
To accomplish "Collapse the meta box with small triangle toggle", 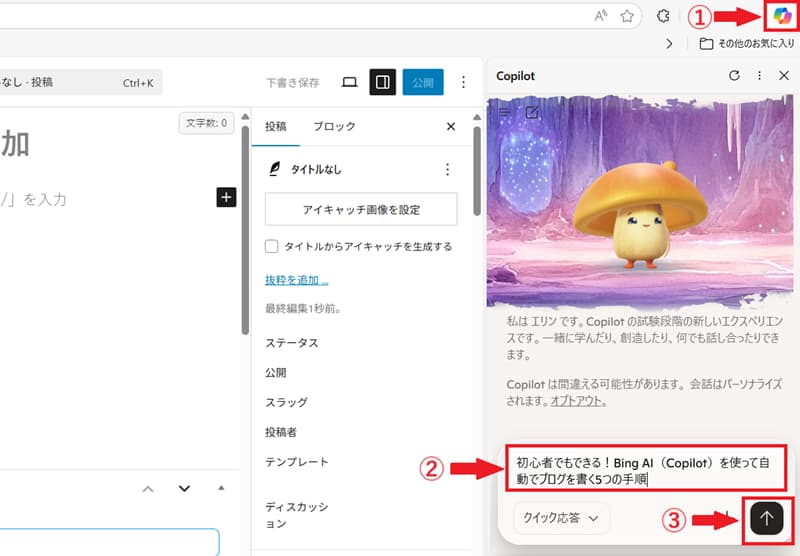I will pyautogui.click(x=221, y=488).
